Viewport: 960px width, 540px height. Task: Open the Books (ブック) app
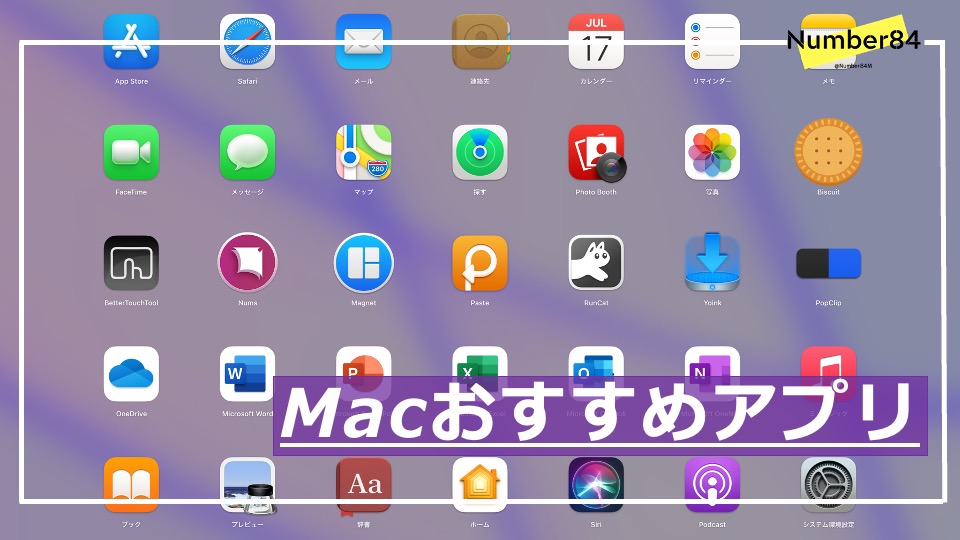click(131, 485)
